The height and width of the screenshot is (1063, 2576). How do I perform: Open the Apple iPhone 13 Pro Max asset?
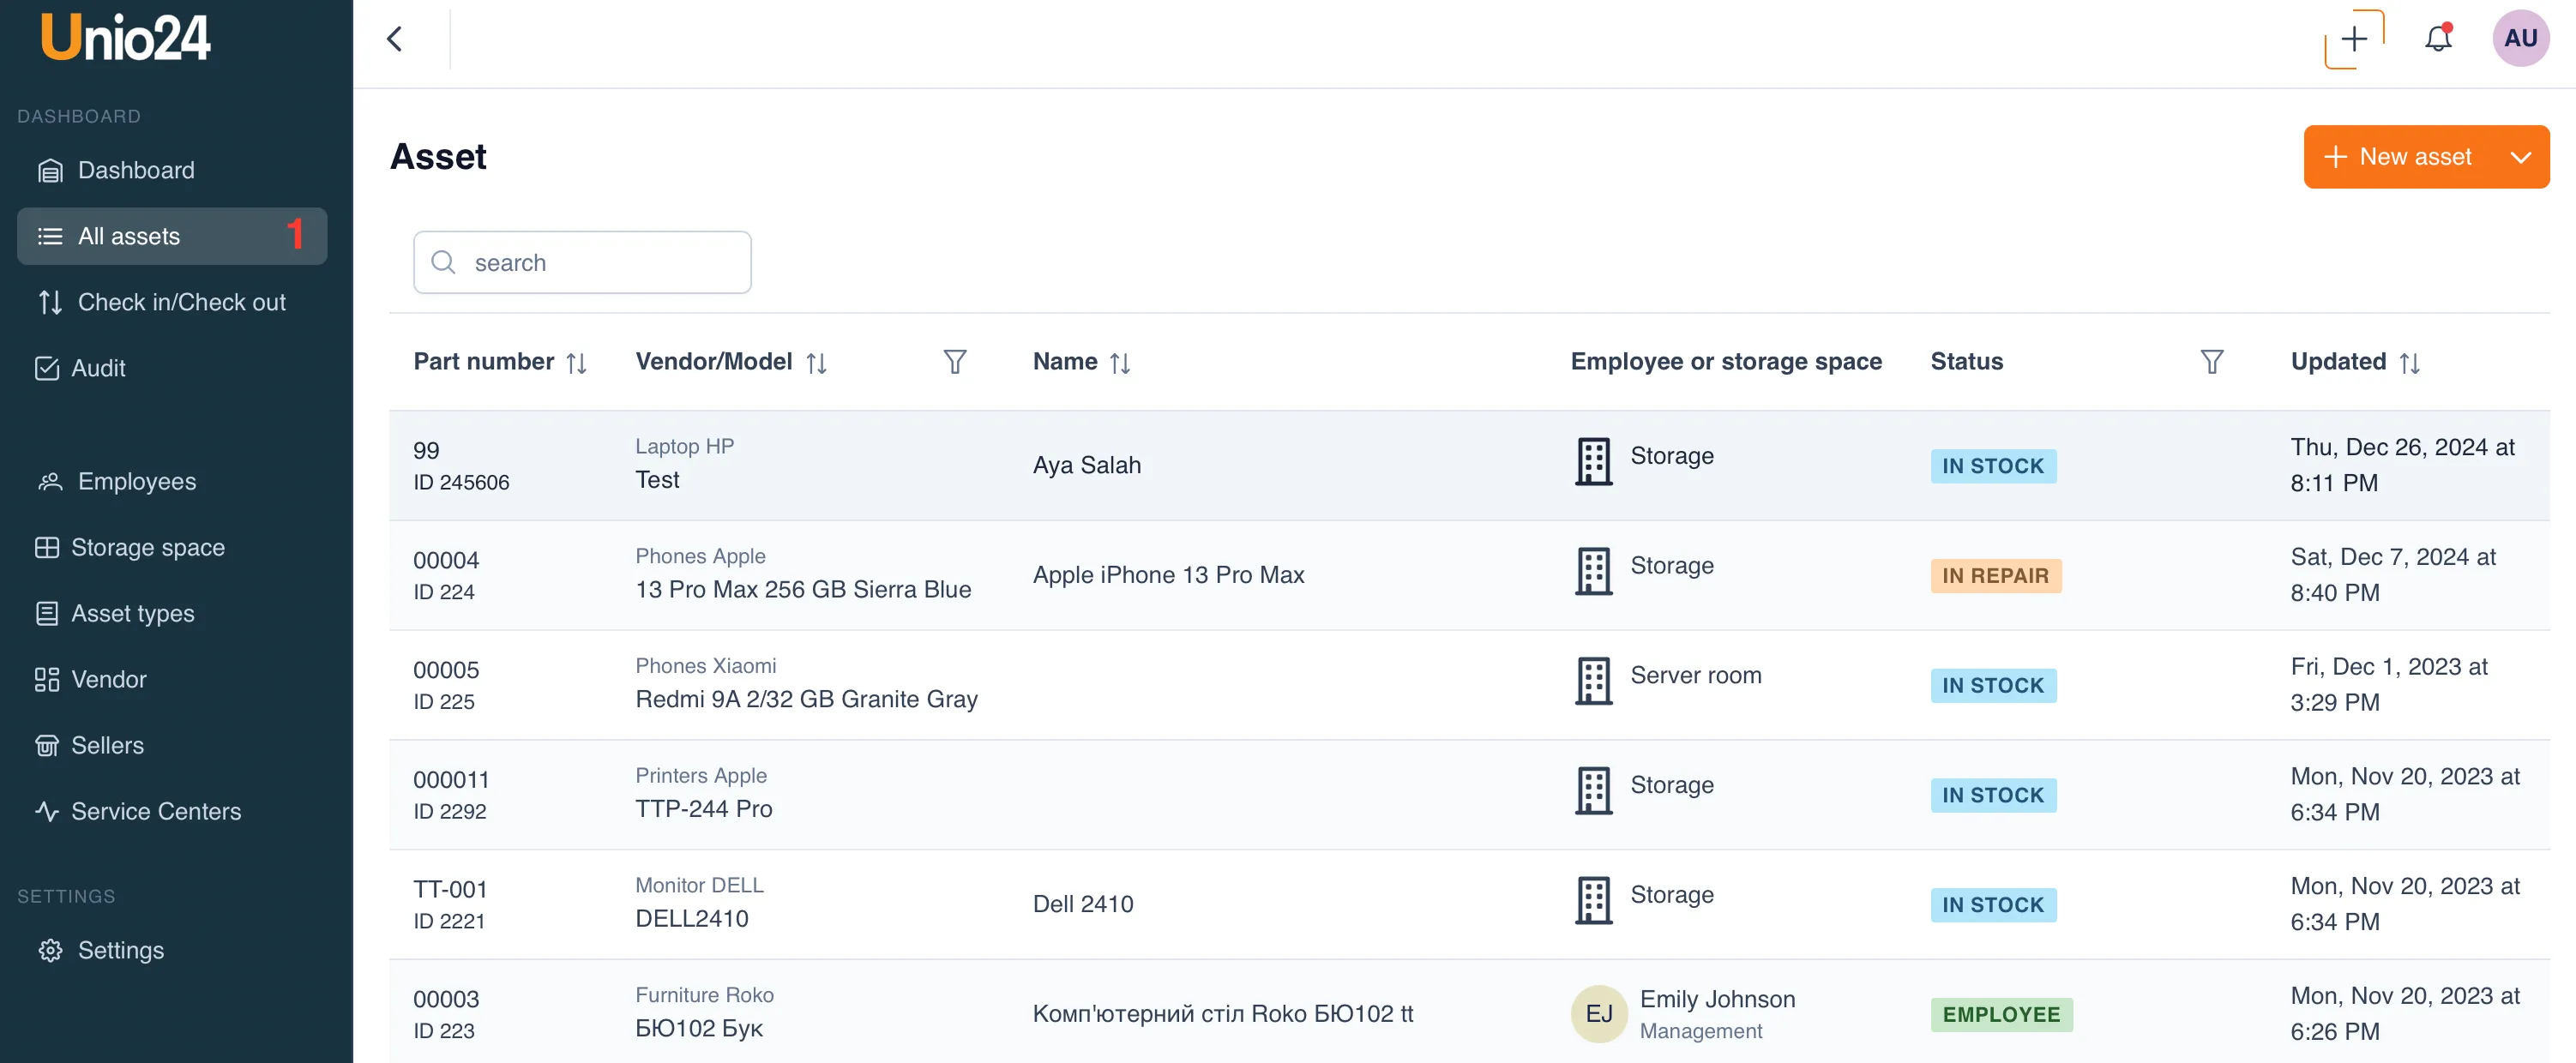(x=1168, y=575)
